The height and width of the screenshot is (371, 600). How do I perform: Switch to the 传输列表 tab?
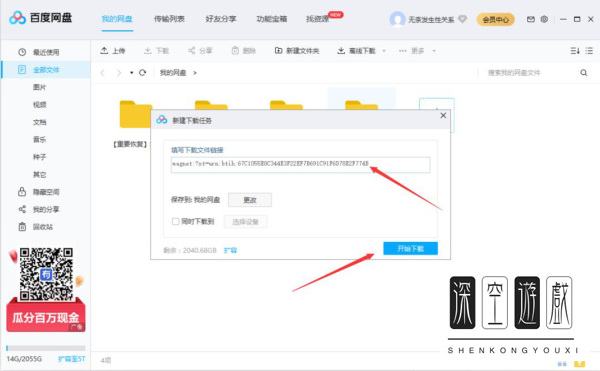pos(169,19)
